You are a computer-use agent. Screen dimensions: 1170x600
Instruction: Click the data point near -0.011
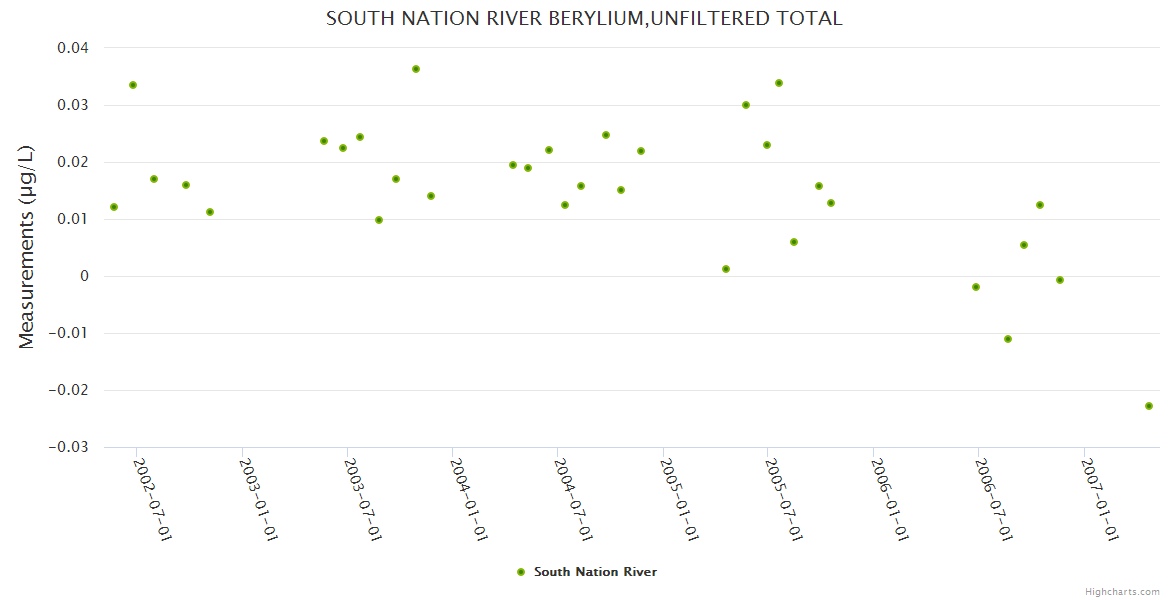(1008, 339)
